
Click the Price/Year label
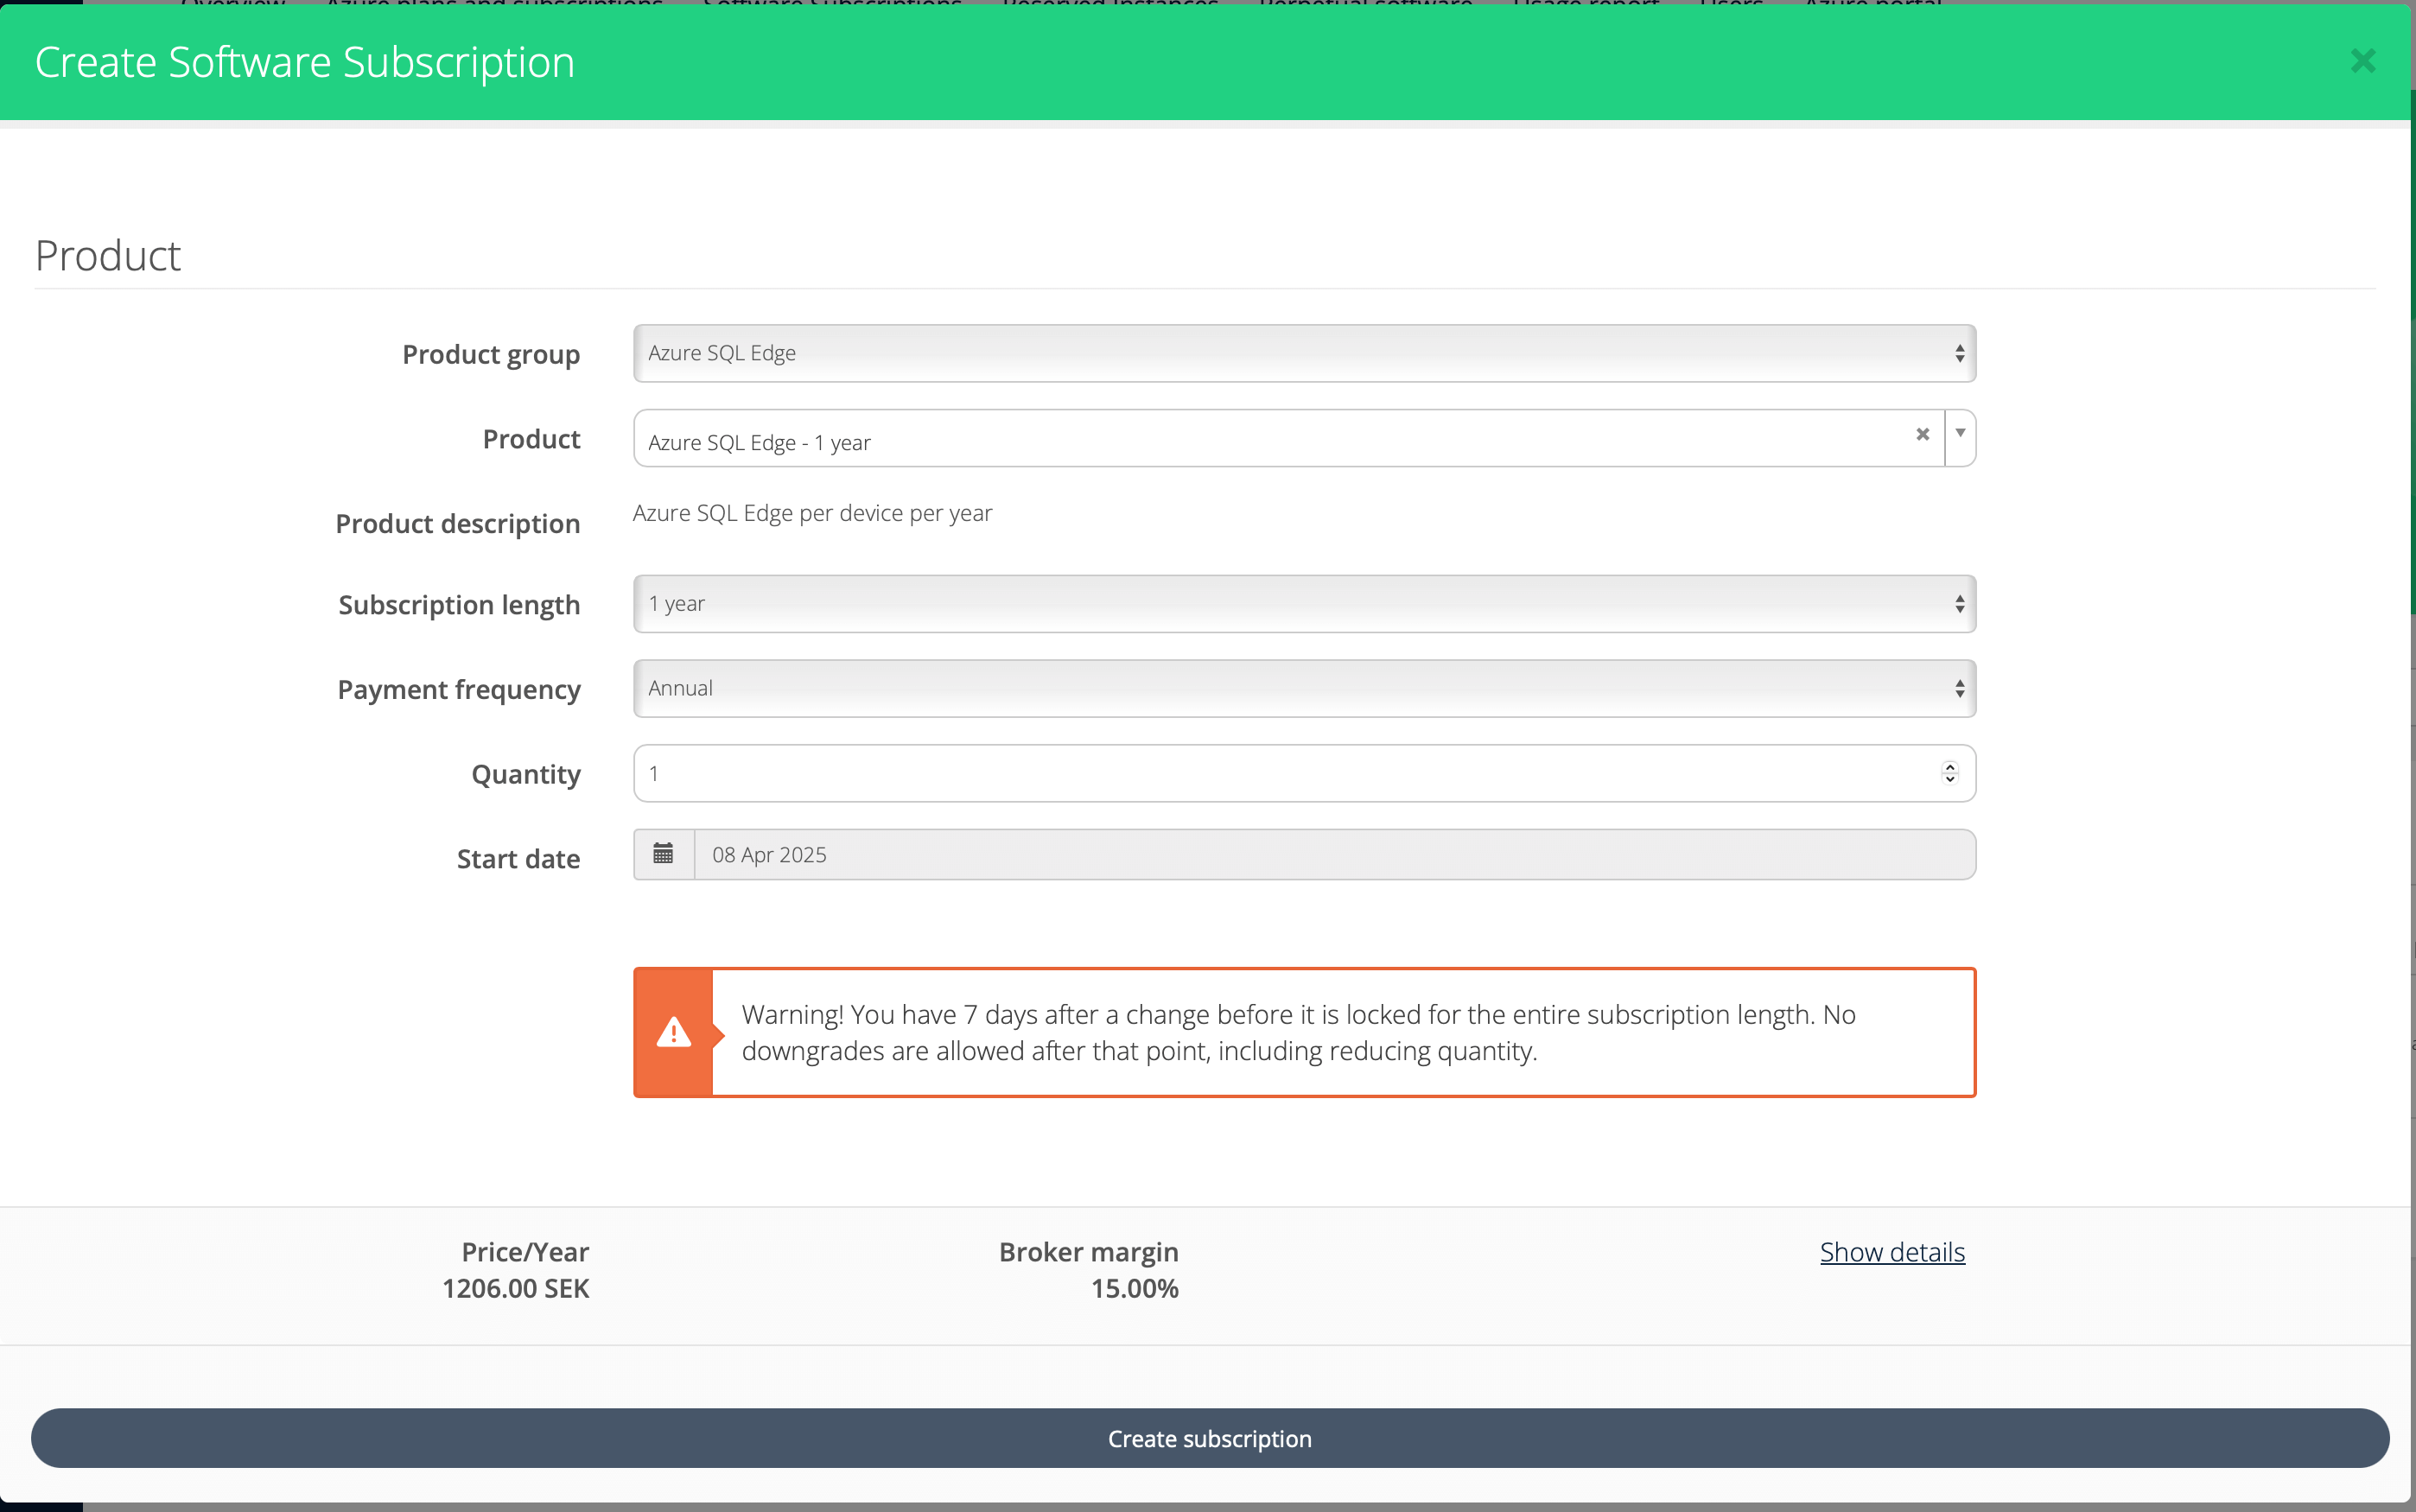[525, 1252]
